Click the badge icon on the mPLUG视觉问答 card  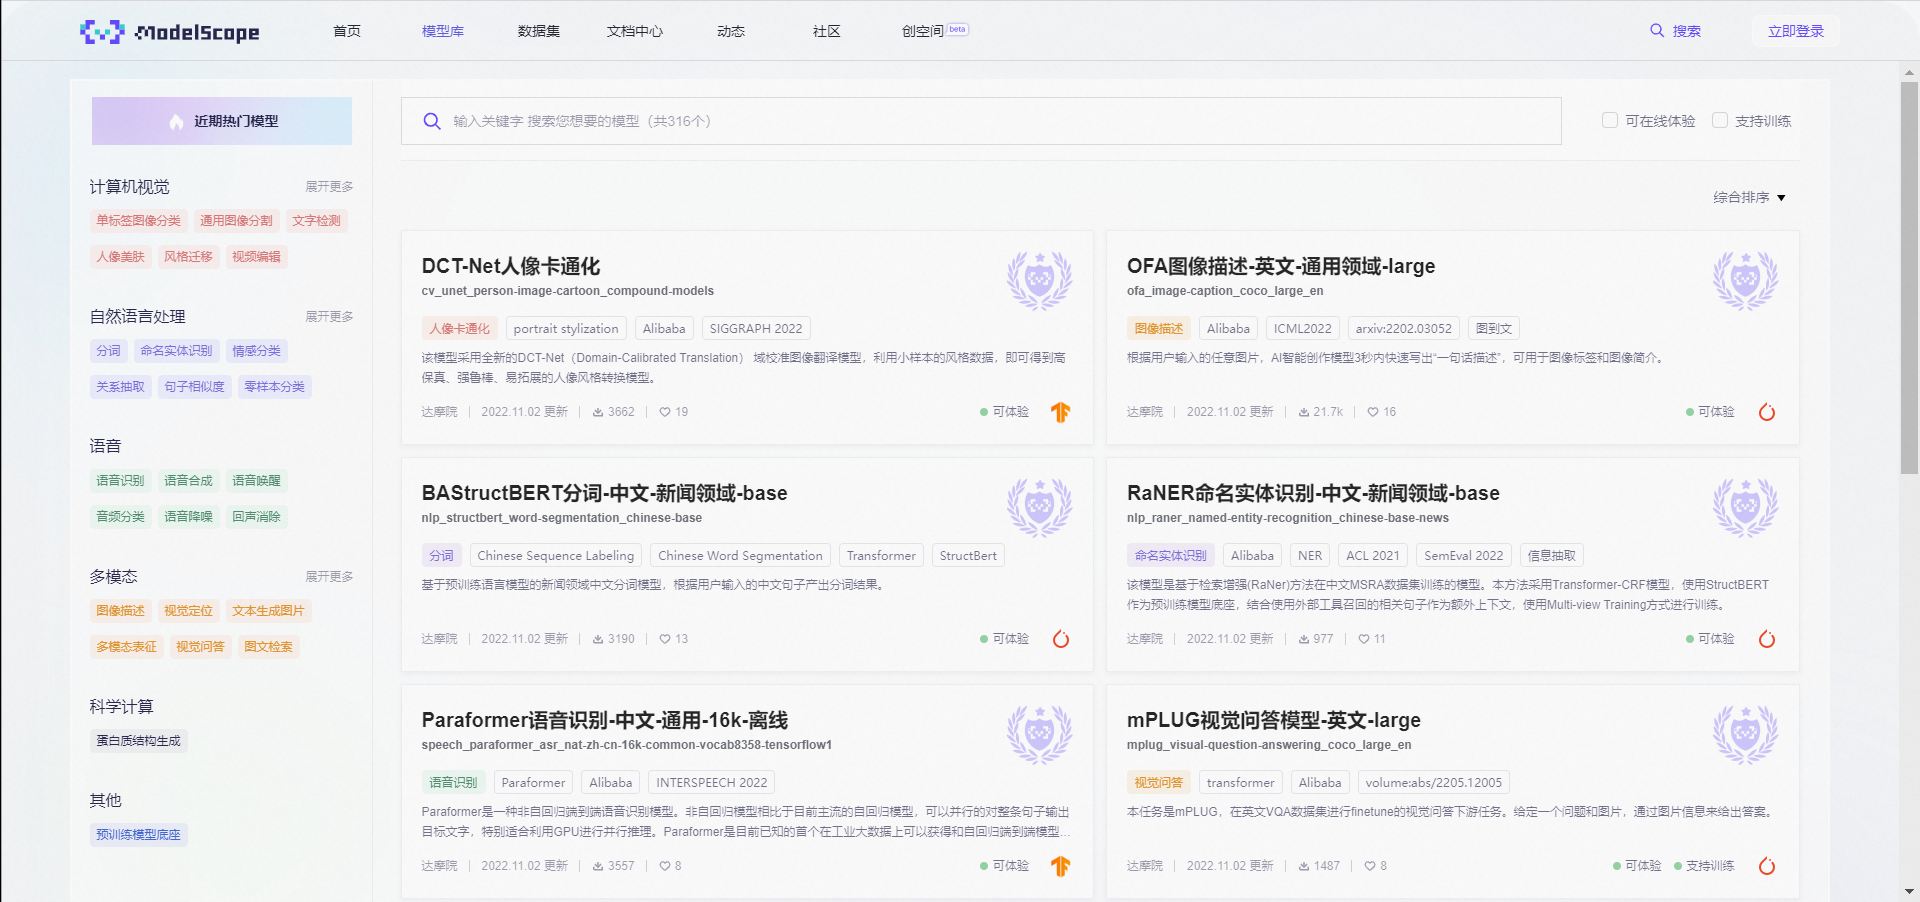tap(1745, 734)
